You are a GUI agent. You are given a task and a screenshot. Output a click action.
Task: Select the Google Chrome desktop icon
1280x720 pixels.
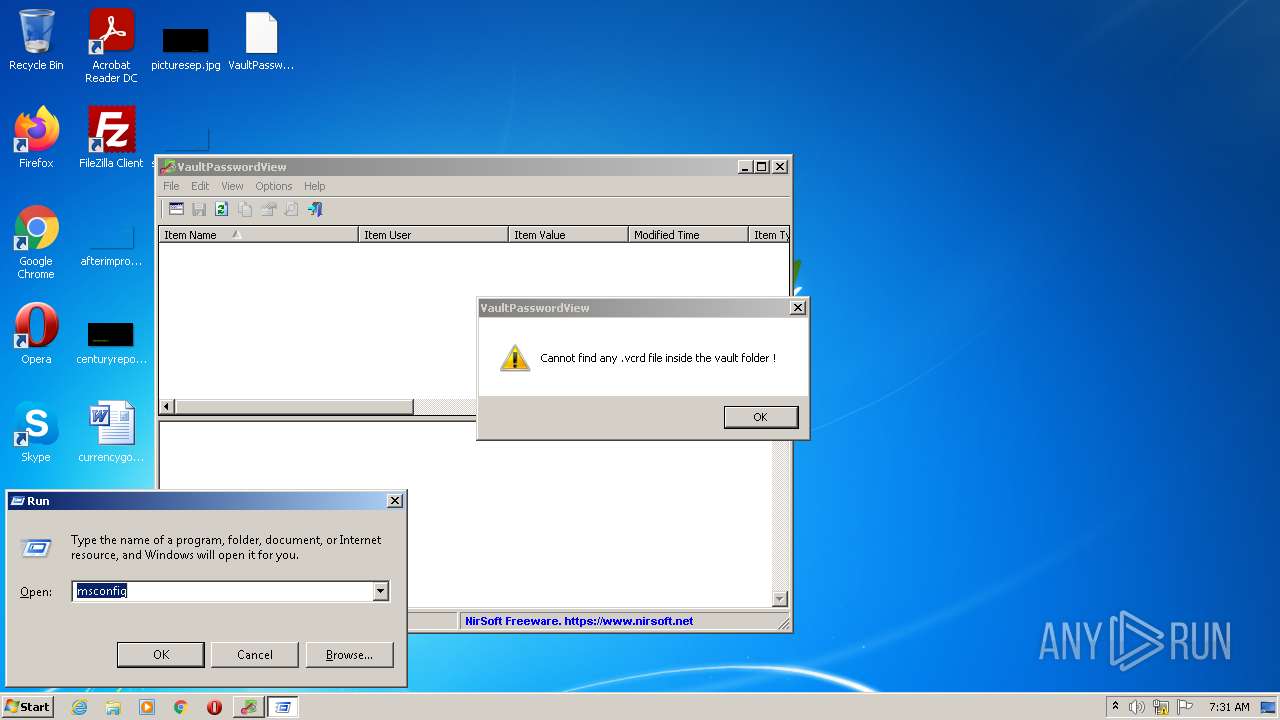[36, 243]
